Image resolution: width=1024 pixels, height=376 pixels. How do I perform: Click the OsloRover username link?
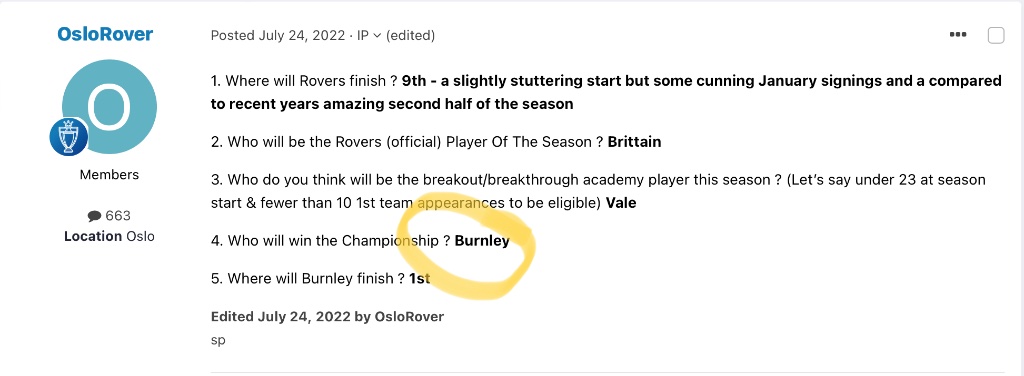point(104,35)
